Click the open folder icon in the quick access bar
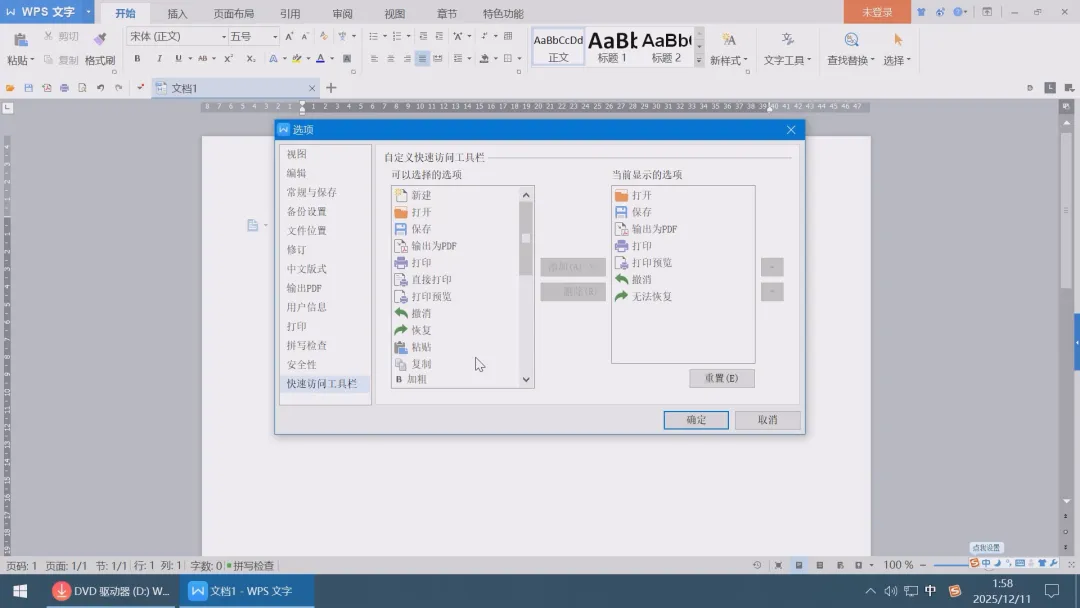The width and height of the screenshot is (1080, 608). [x=10, y=88]
